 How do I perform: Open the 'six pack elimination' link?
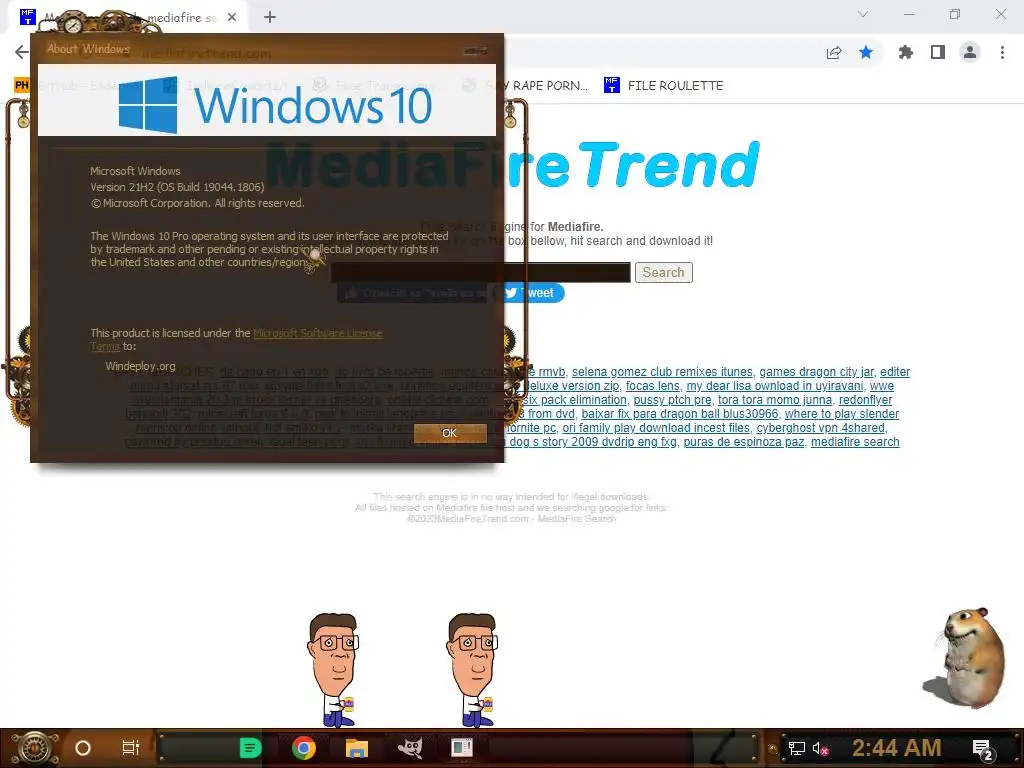[575, 400]
